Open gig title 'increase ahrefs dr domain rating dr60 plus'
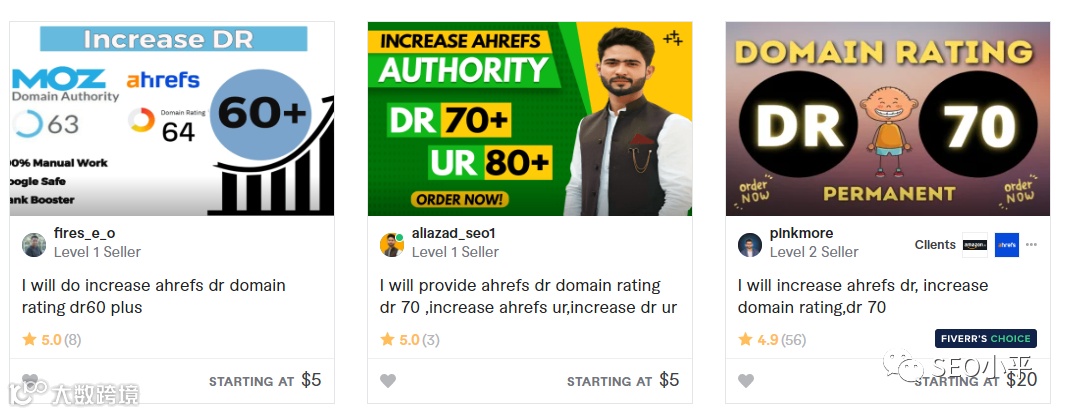 click(x=154, y=296)
